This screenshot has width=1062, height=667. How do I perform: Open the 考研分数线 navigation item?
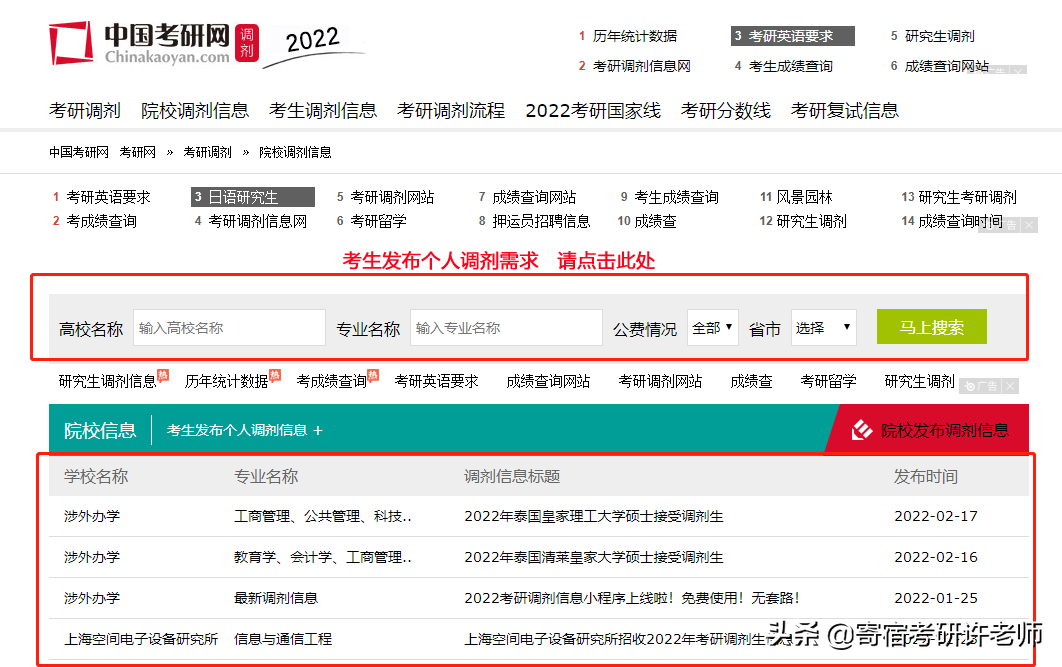tap(726, 110)
